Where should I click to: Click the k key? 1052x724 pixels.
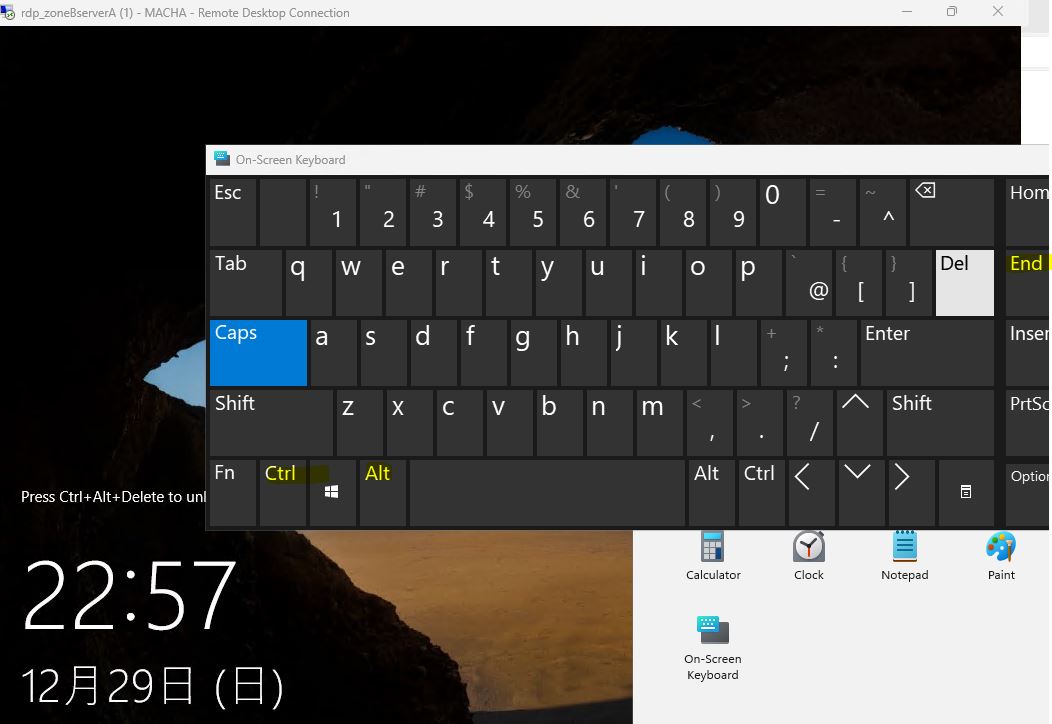(x=684, y=353)
